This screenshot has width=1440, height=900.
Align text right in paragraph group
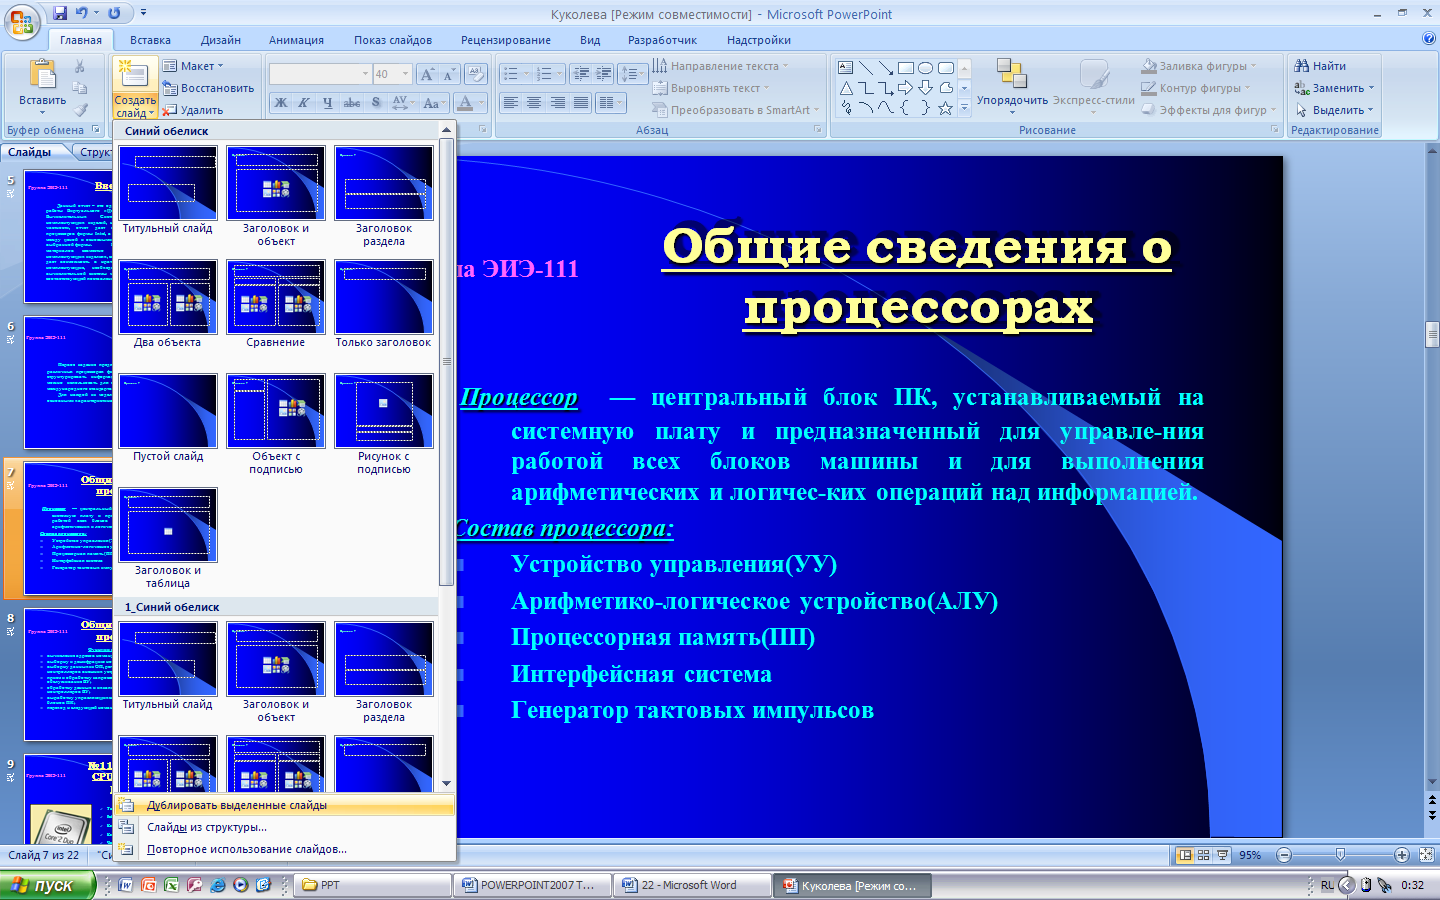click(557, 102)
